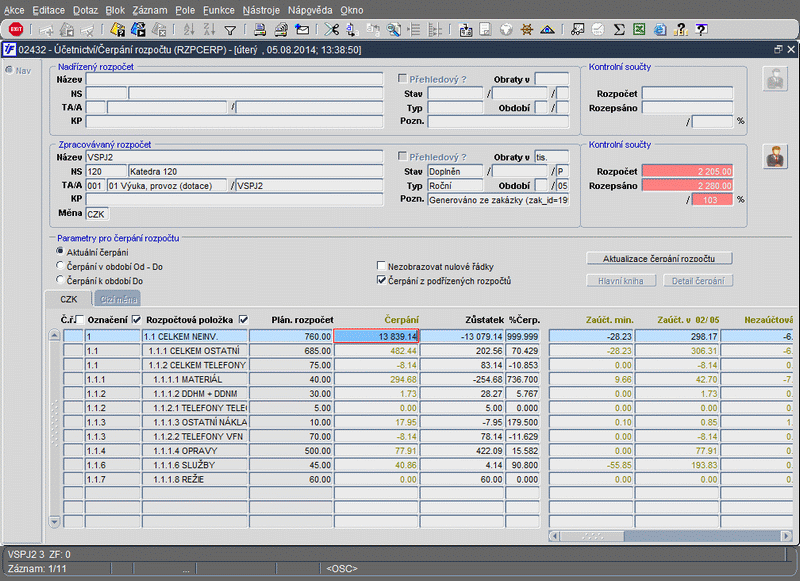Image resolution: width=800 pixels, height=581 pixels.
Task: Click the red EXIT icon in toolbar
Action: [16, 29]
